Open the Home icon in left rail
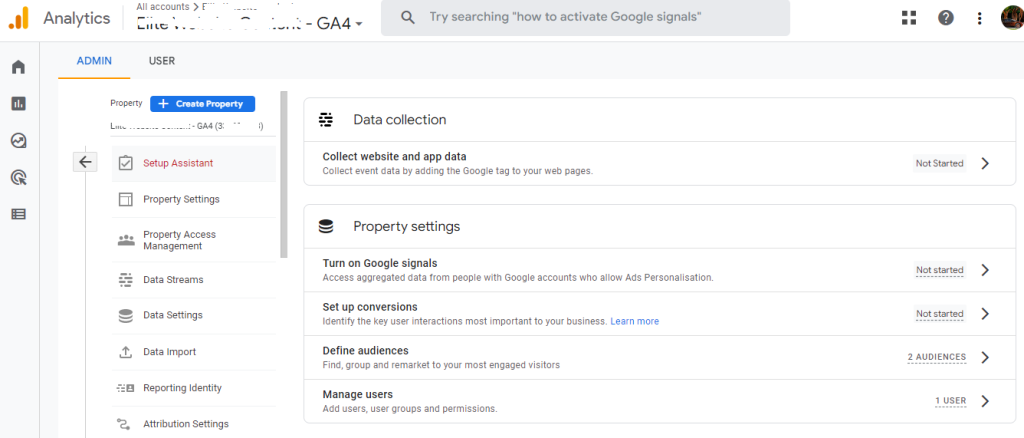This screenshot has height=438, width=1024. coord(18,67)
